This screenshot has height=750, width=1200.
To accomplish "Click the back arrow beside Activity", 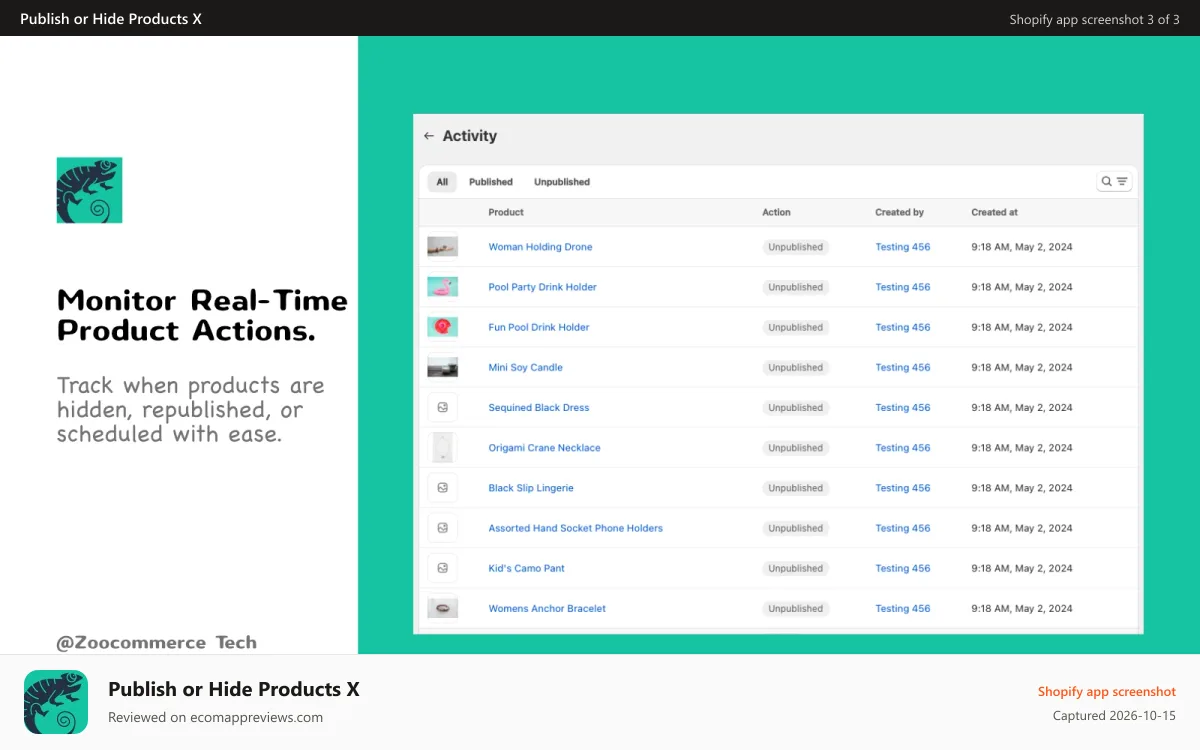I will (x=429, y=136).
